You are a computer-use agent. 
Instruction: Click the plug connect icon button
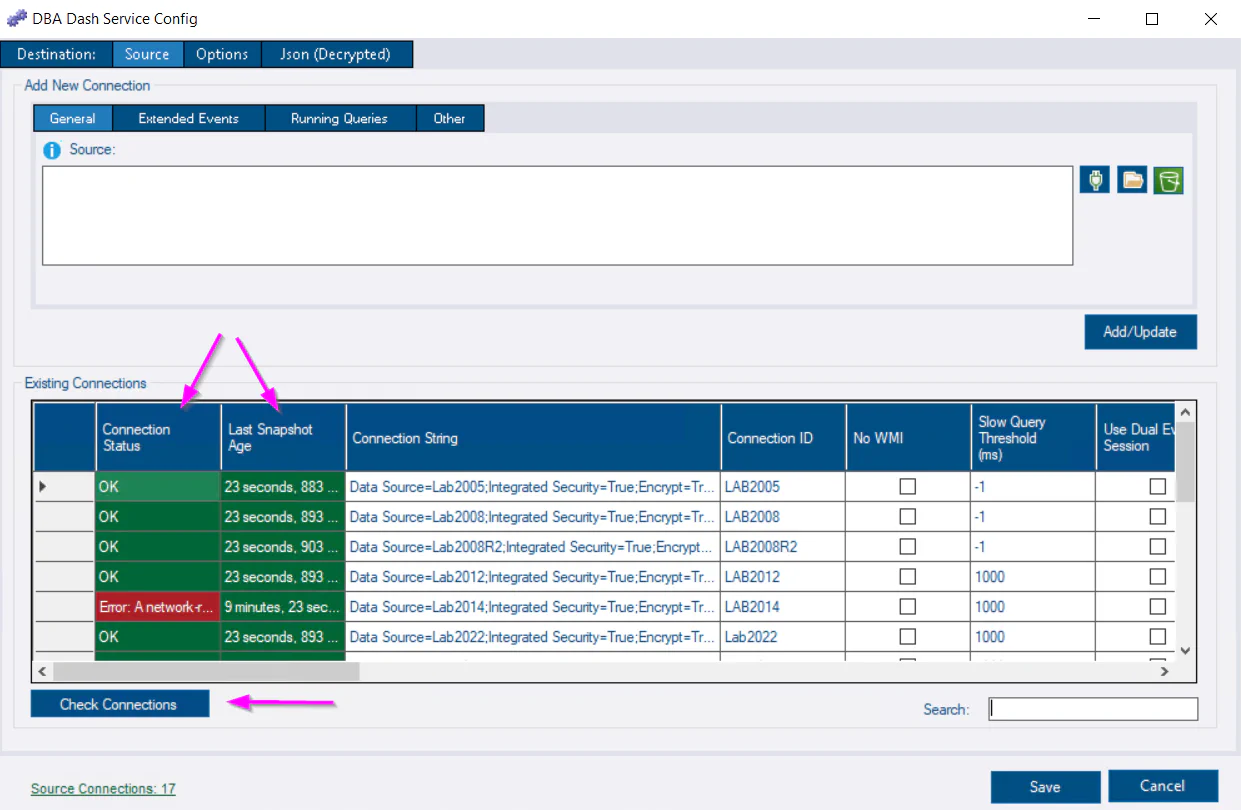coord(1094,180)
